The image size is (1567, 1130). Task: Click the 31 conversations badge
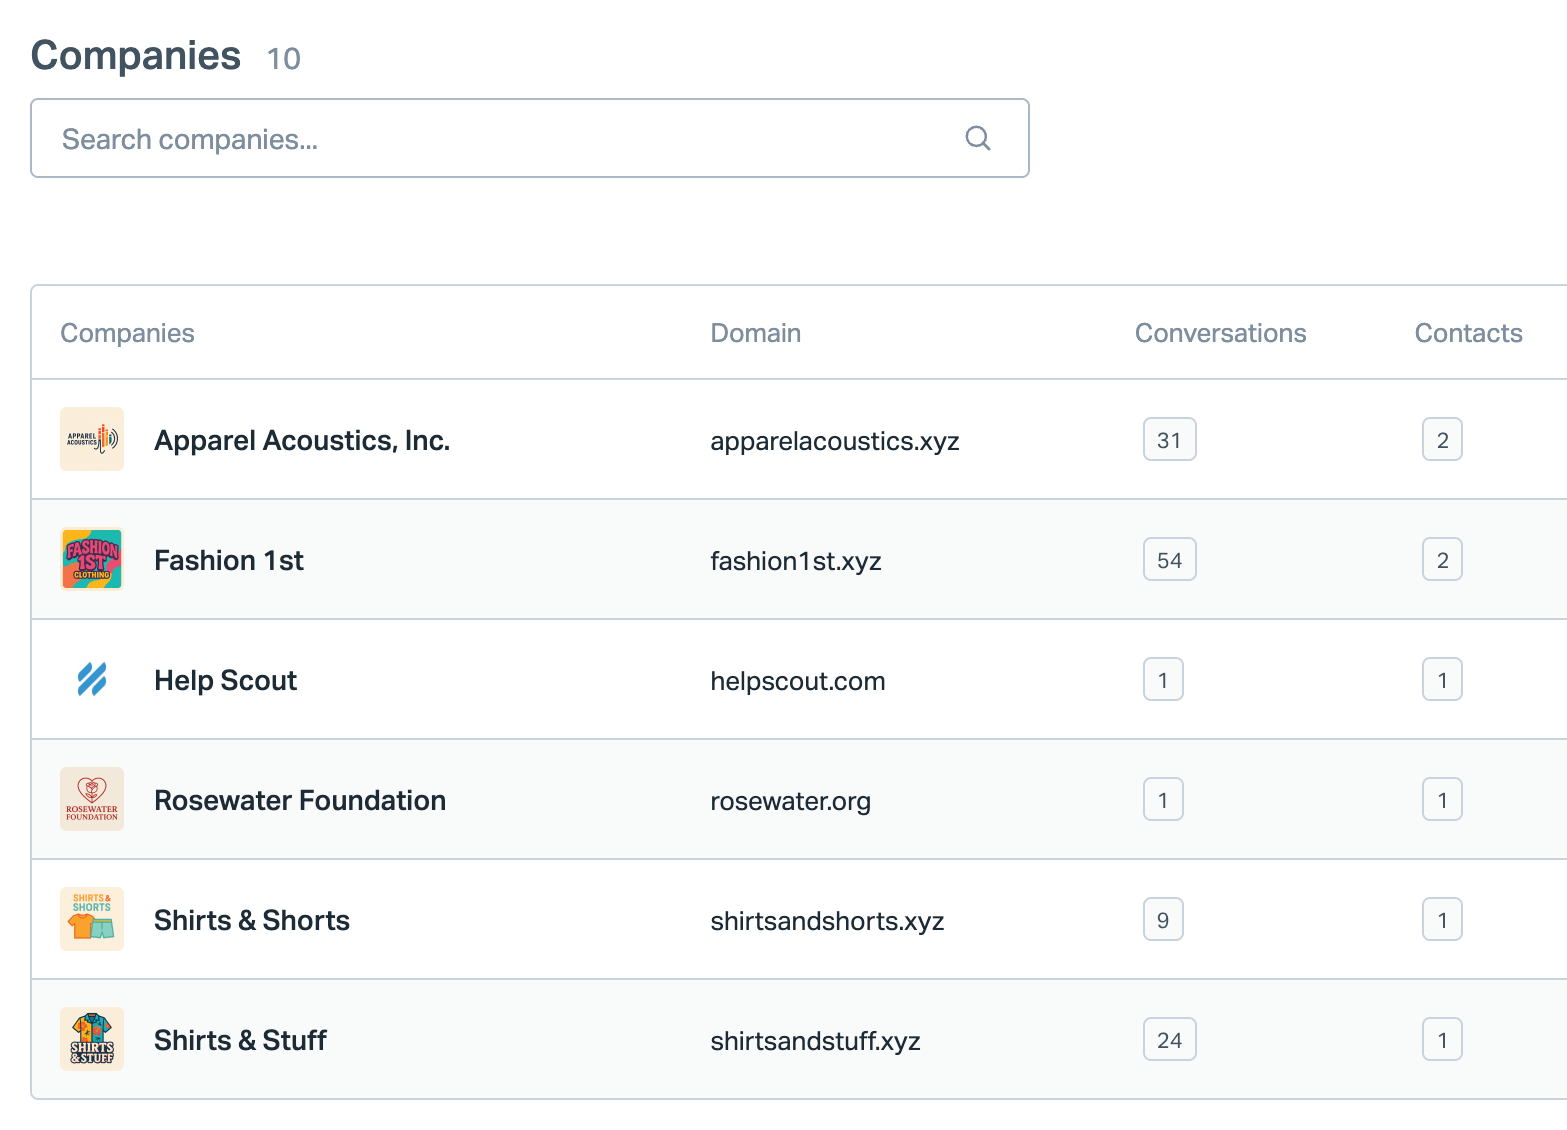pyautogui.click(x=1169, y=439)
